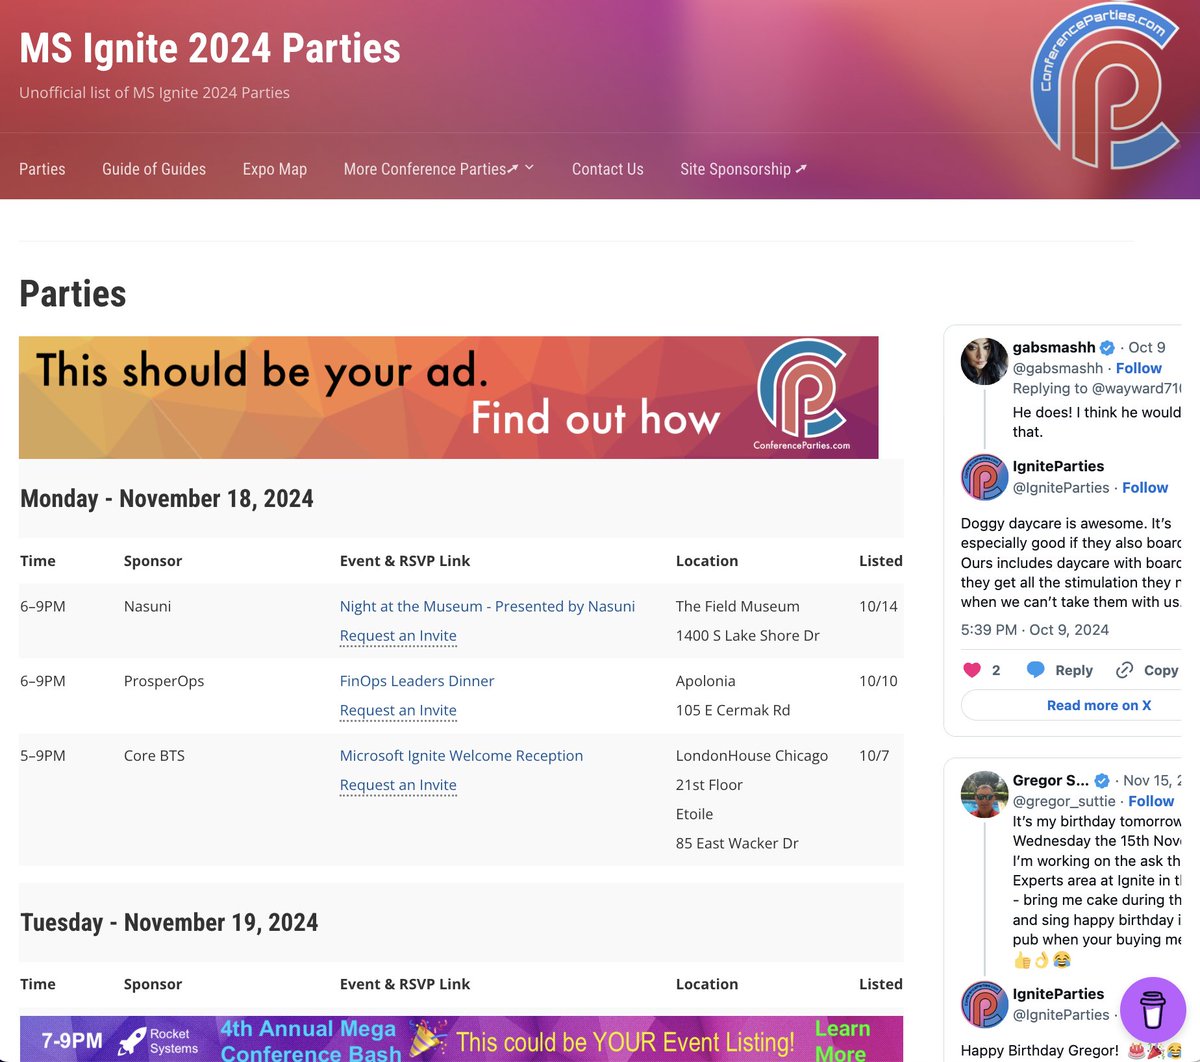This screenshot has width=1200, height=1062.
Task: Open the Parties nav menu item
Action: [42, 169]
